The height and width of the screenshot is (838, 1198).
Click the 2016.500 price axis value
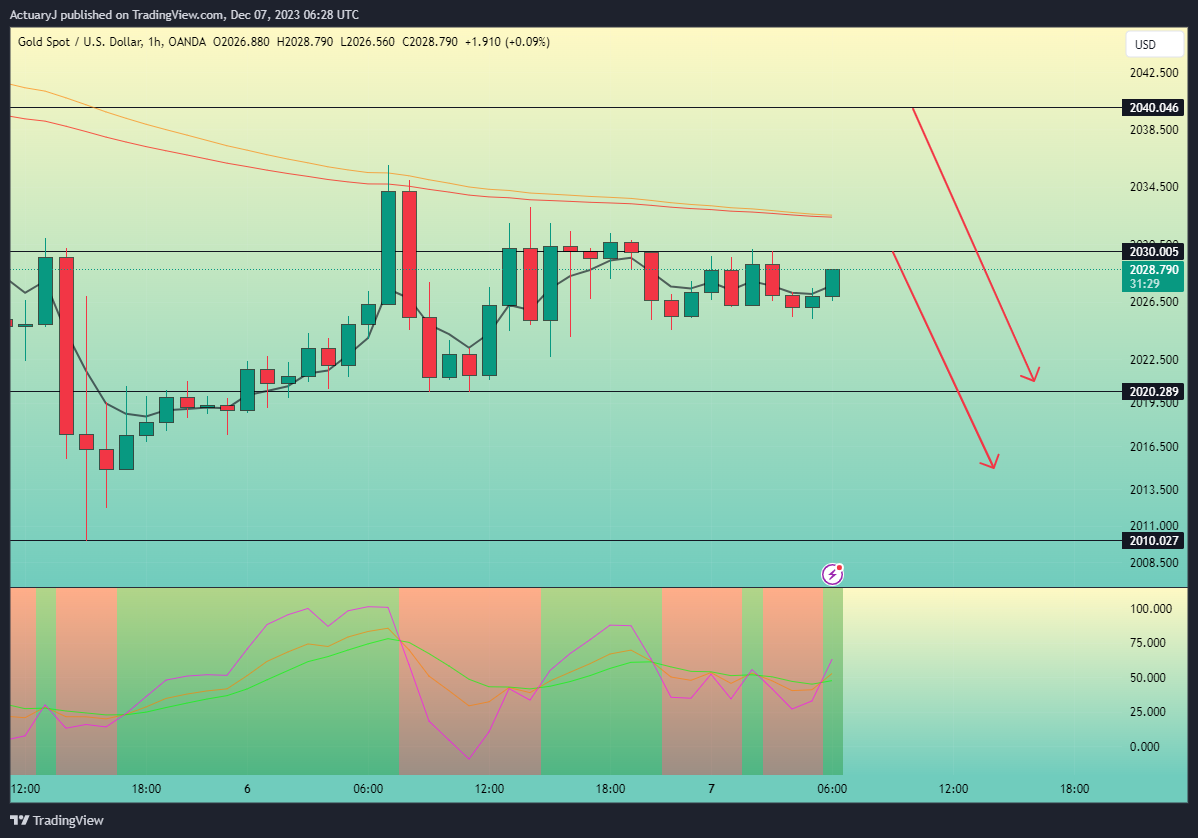(1154, 447)
